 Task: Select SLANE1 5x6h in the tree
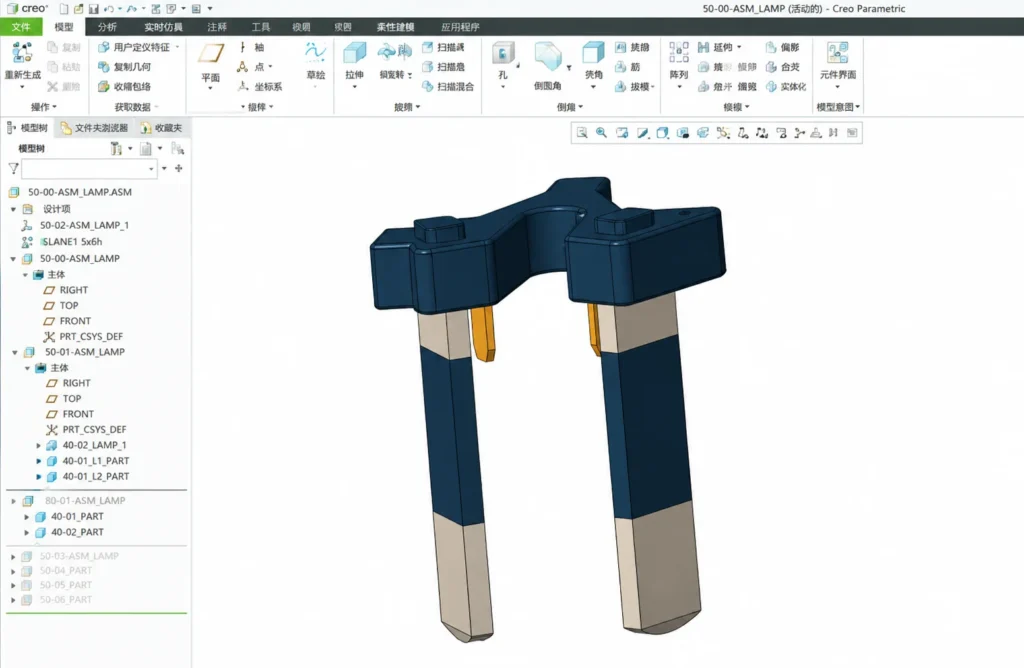click(72, 242)
